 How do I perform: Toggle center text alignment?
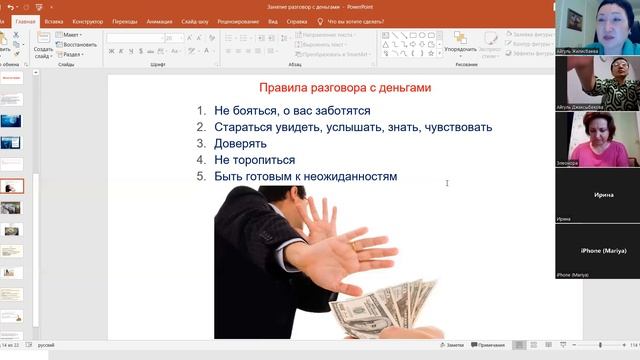pos(238,51)
